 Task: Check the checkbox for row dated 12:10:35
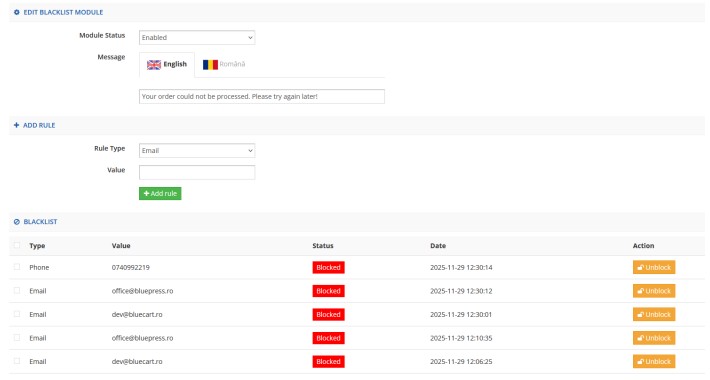[17, 337]
